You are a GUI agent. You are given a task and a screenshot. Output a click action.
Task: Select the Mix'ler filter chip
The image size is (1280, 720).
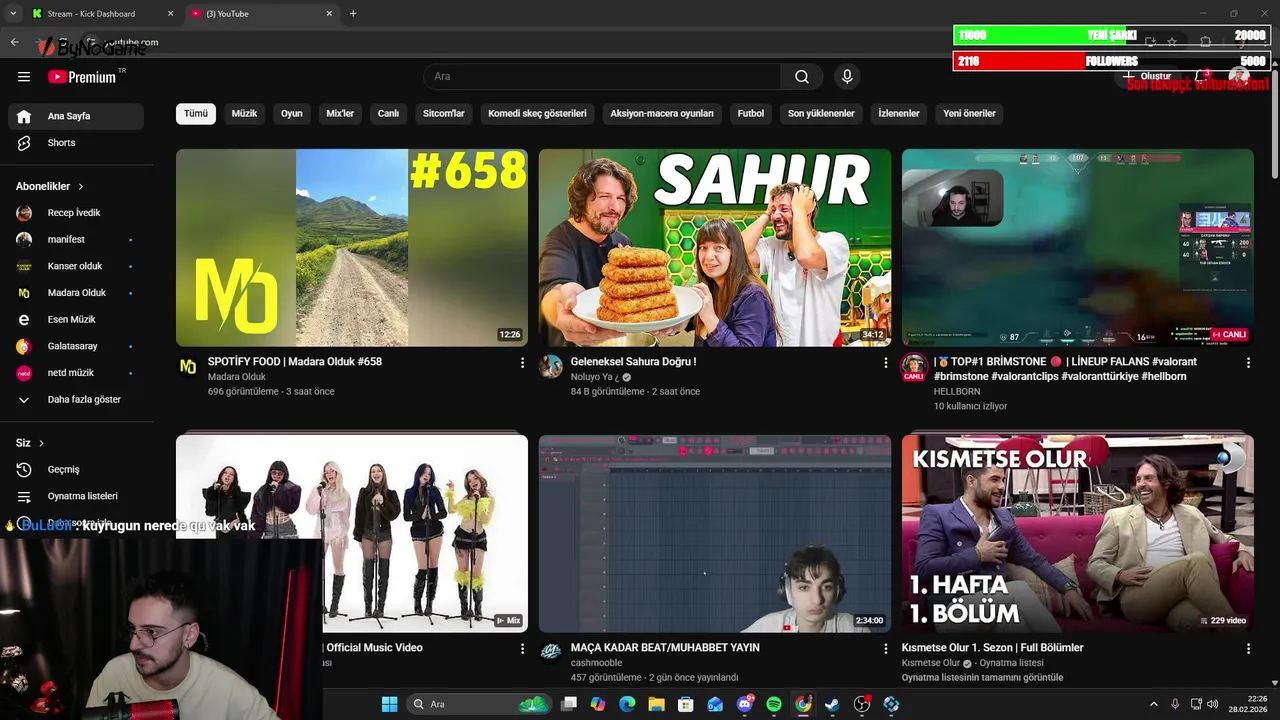coord(340,113)
